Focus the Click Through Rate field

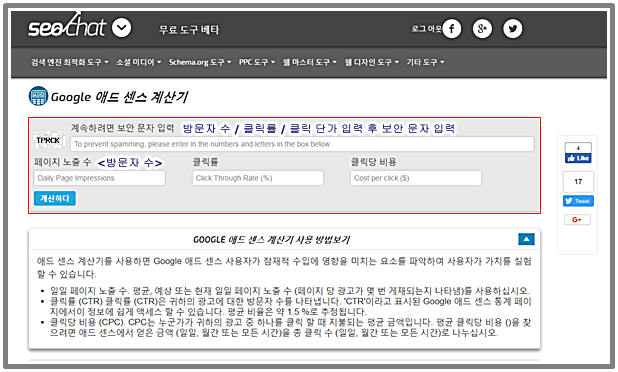[x=258, y=178]
